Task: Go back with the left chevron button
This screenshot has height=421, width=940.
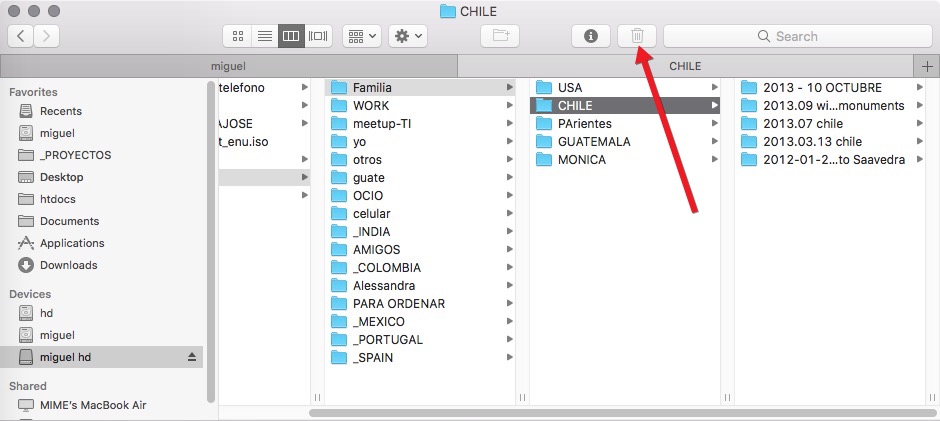Action: (20, 36)
